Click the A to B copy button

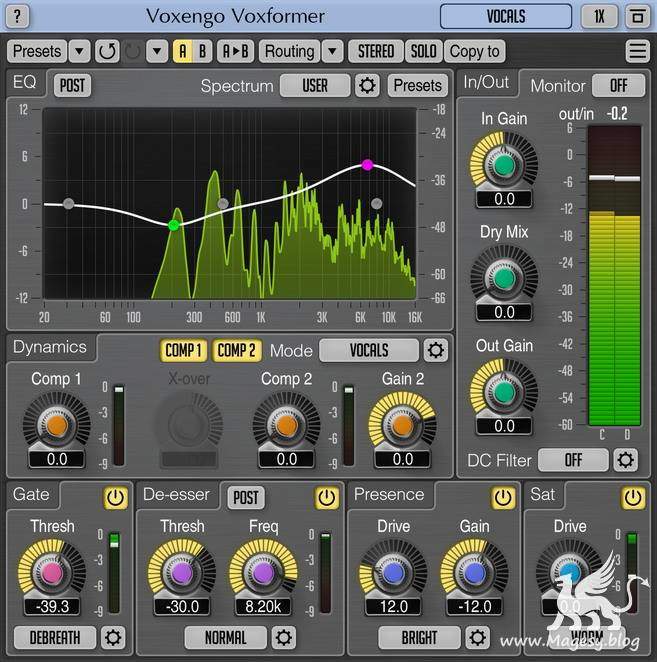click(x=236, y=52)
